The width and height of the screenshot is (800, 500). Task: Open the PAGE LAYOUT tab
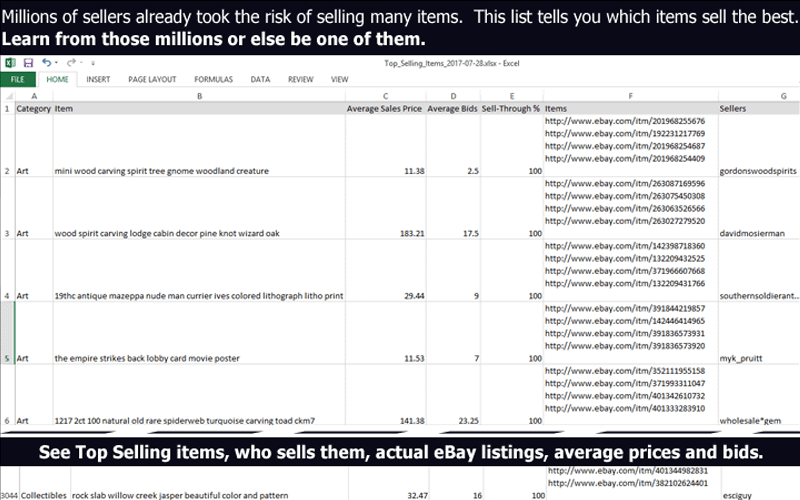(x=152, y=80)
